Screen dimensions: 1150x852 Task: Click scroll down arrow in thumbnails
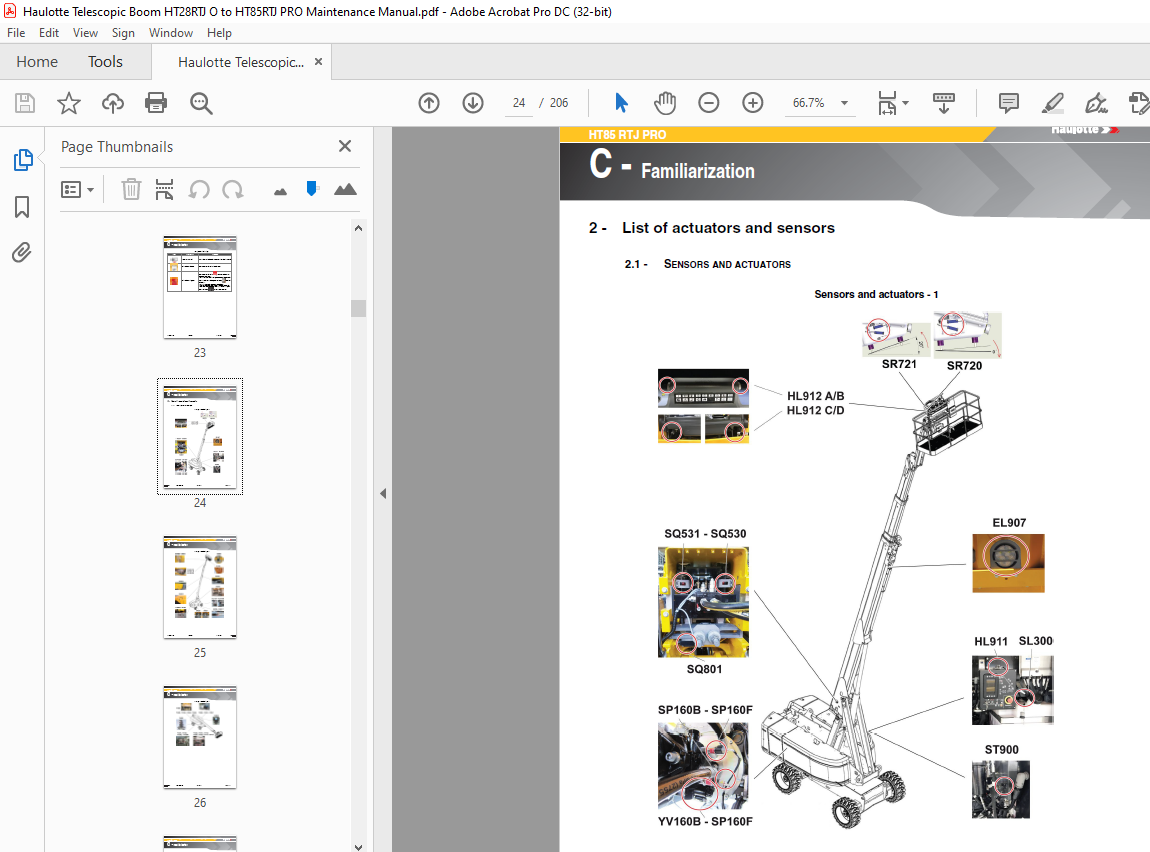[x=358, y=846]
